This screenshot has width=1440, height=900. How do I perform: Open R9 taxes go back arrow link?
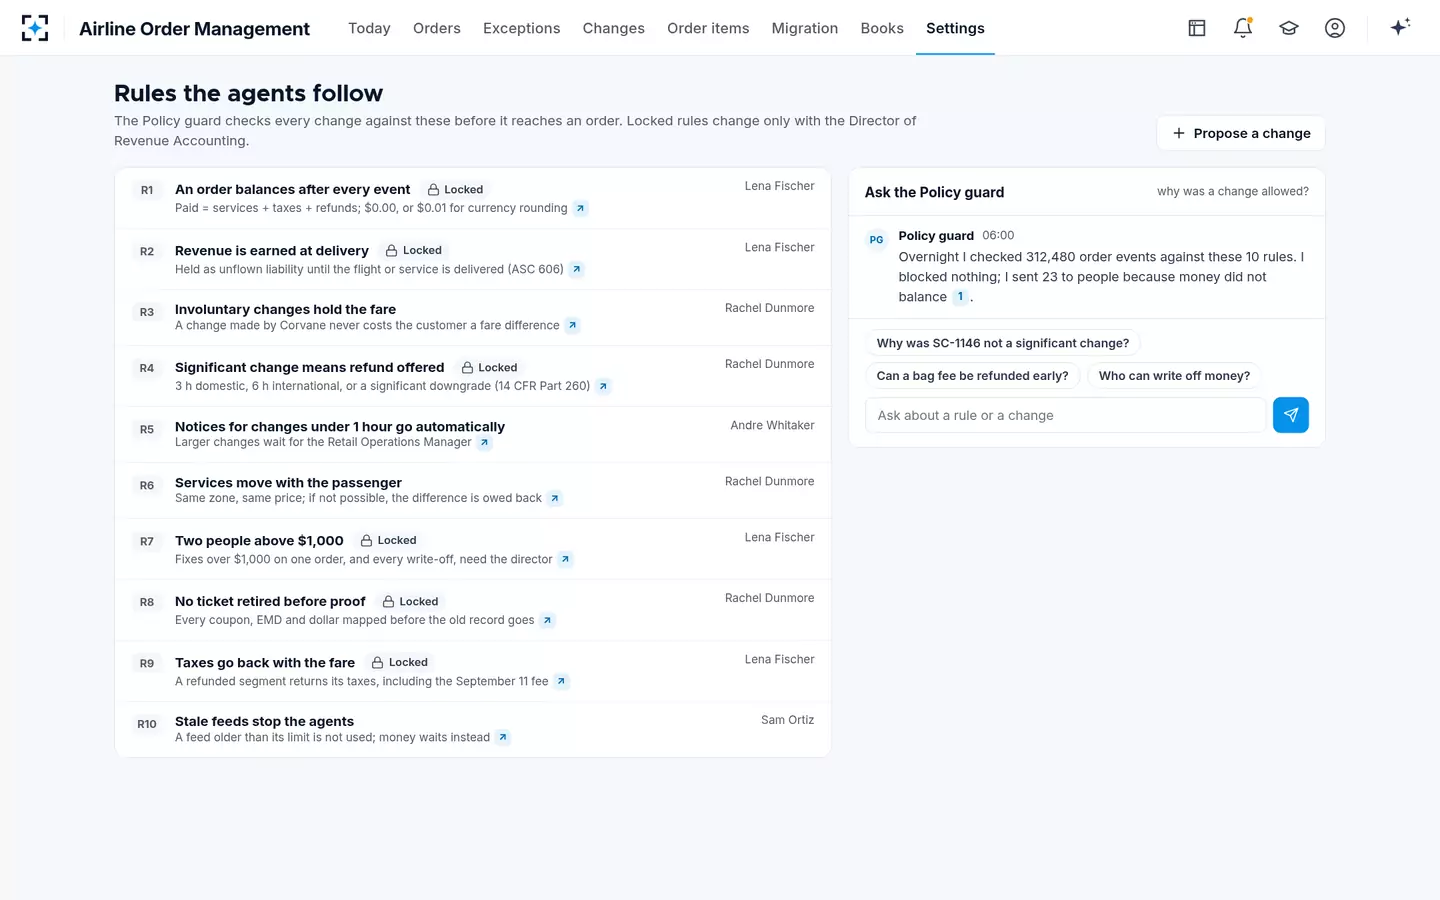[562, 681]
